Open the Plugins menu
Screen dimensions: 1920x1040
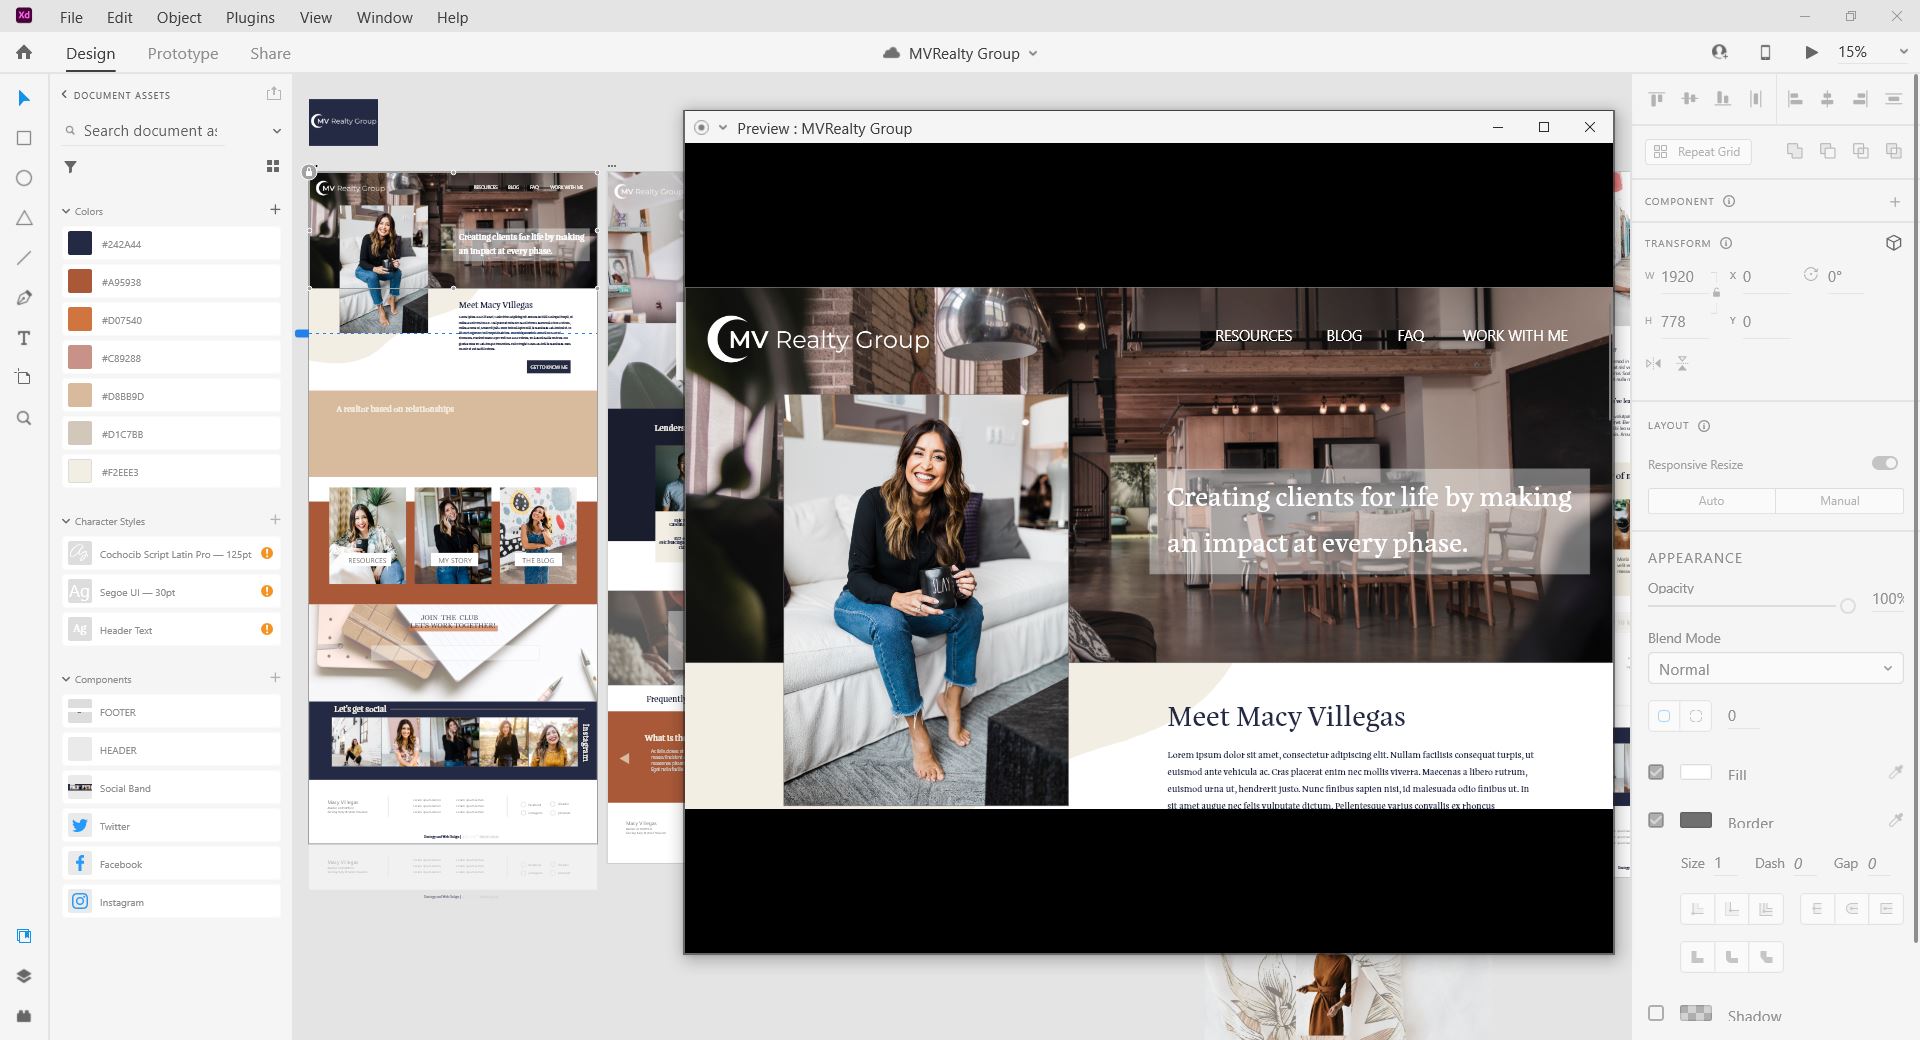[x=250, y=18]
